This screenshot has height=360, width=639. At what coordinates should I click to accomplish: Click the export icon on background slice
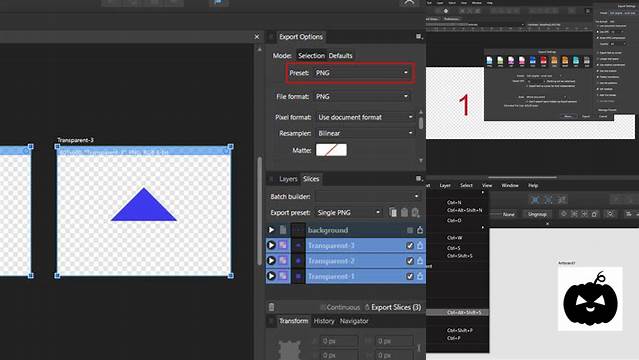pyautogui.click(x=420, y=230)
